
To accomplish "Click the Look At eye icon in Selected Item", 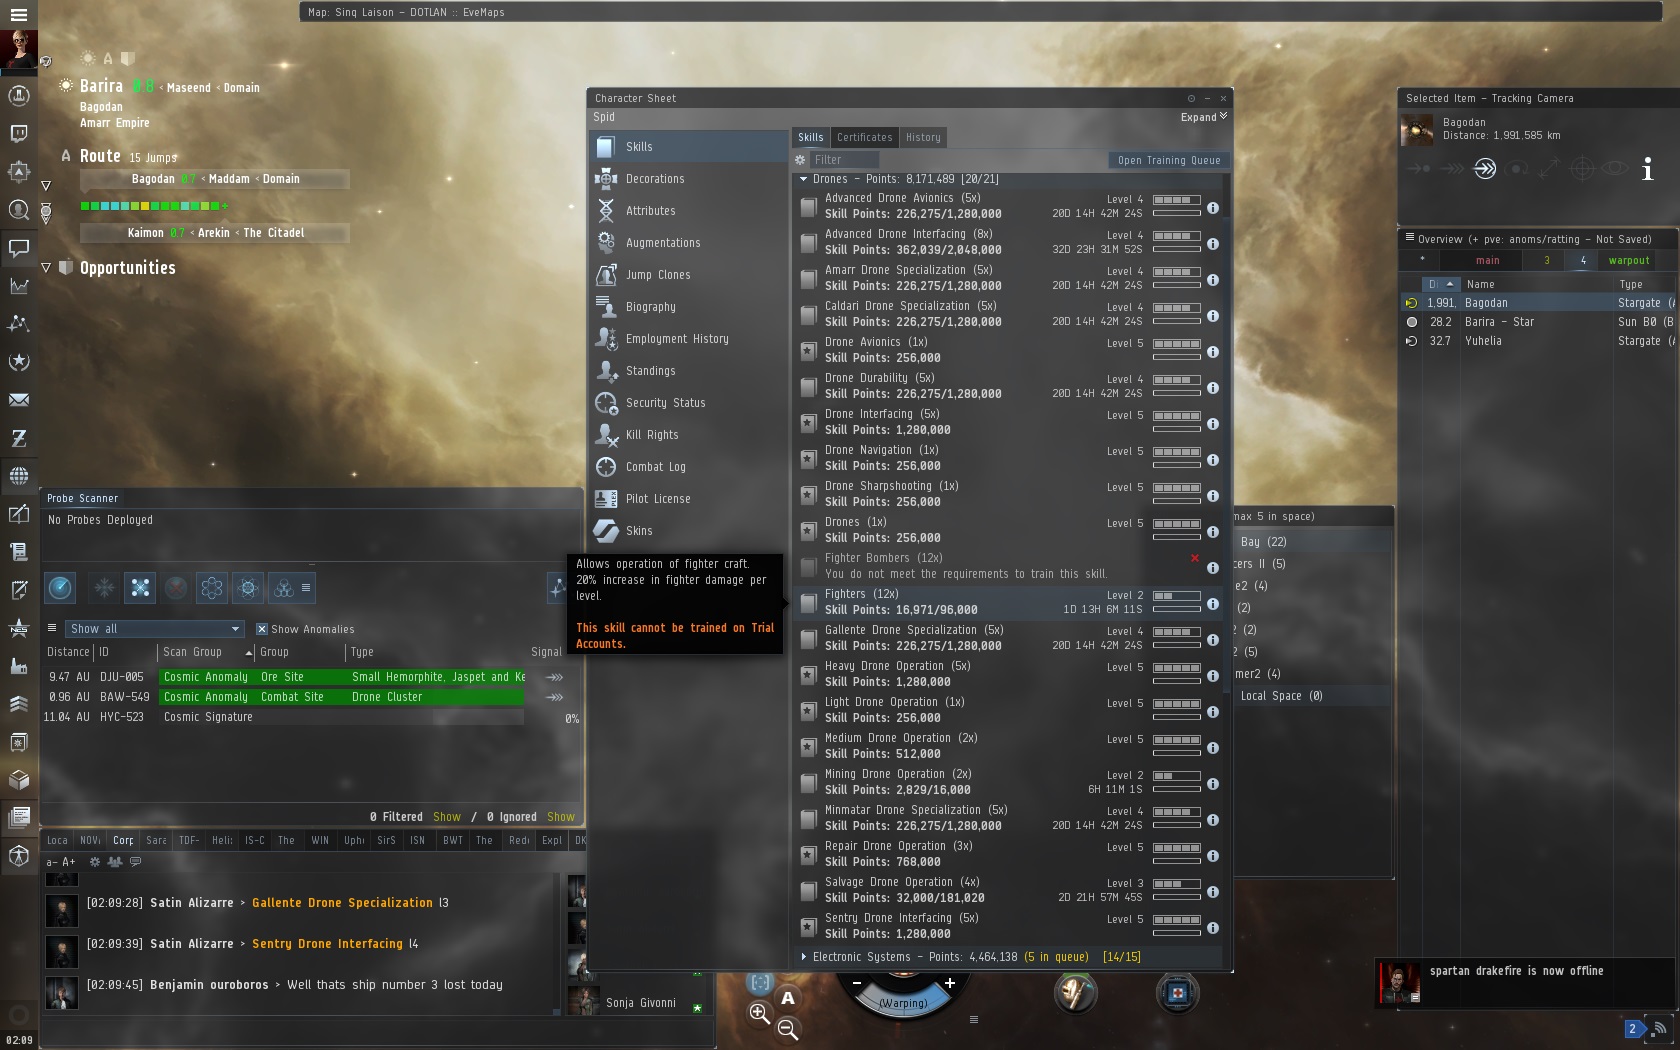I will tap(1614, 169).
